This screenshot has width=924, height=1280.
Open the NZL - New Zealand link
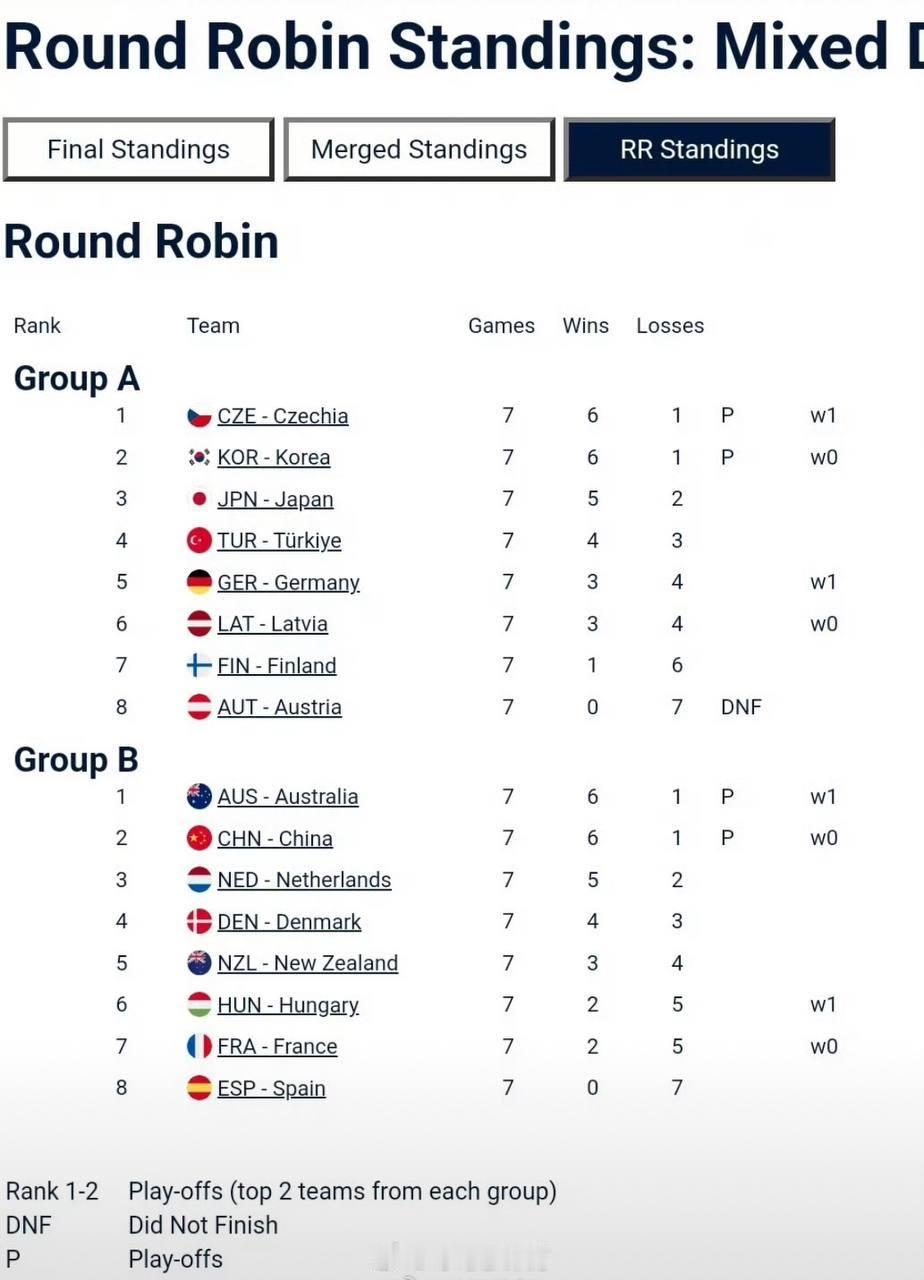(x=307, y=964)
